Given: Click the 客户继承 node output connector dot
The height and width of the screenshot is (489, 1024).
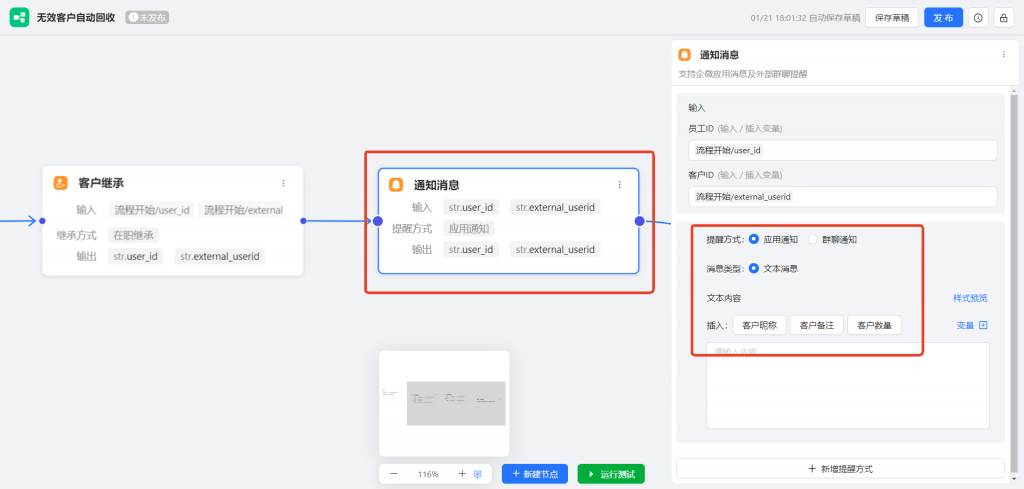Looking at the screenshot, I should pos(303,221).
